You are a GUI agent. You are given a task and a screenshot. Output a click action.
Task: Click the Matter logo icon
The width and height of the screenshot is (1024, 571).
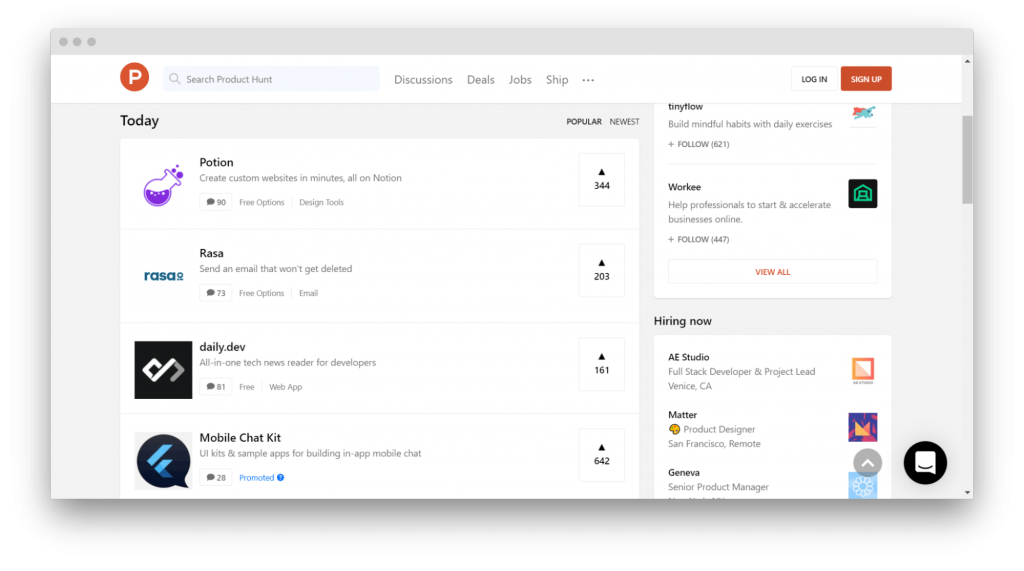tap(863, 427)
